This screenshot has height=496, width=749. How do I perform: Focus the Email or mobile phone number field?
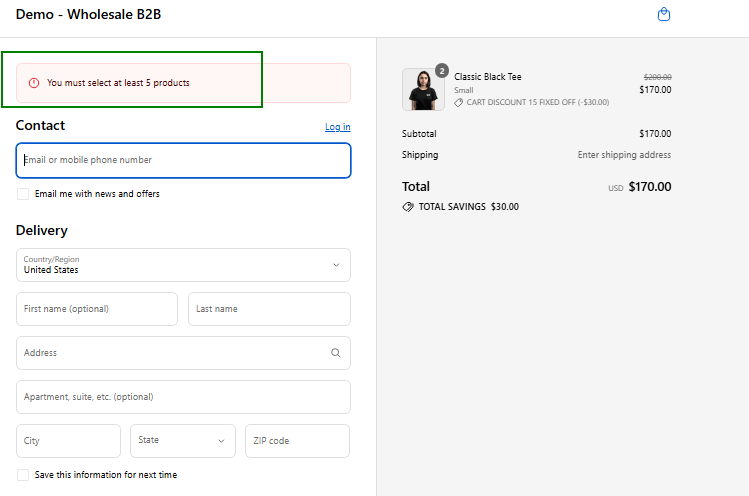point(183,160)
